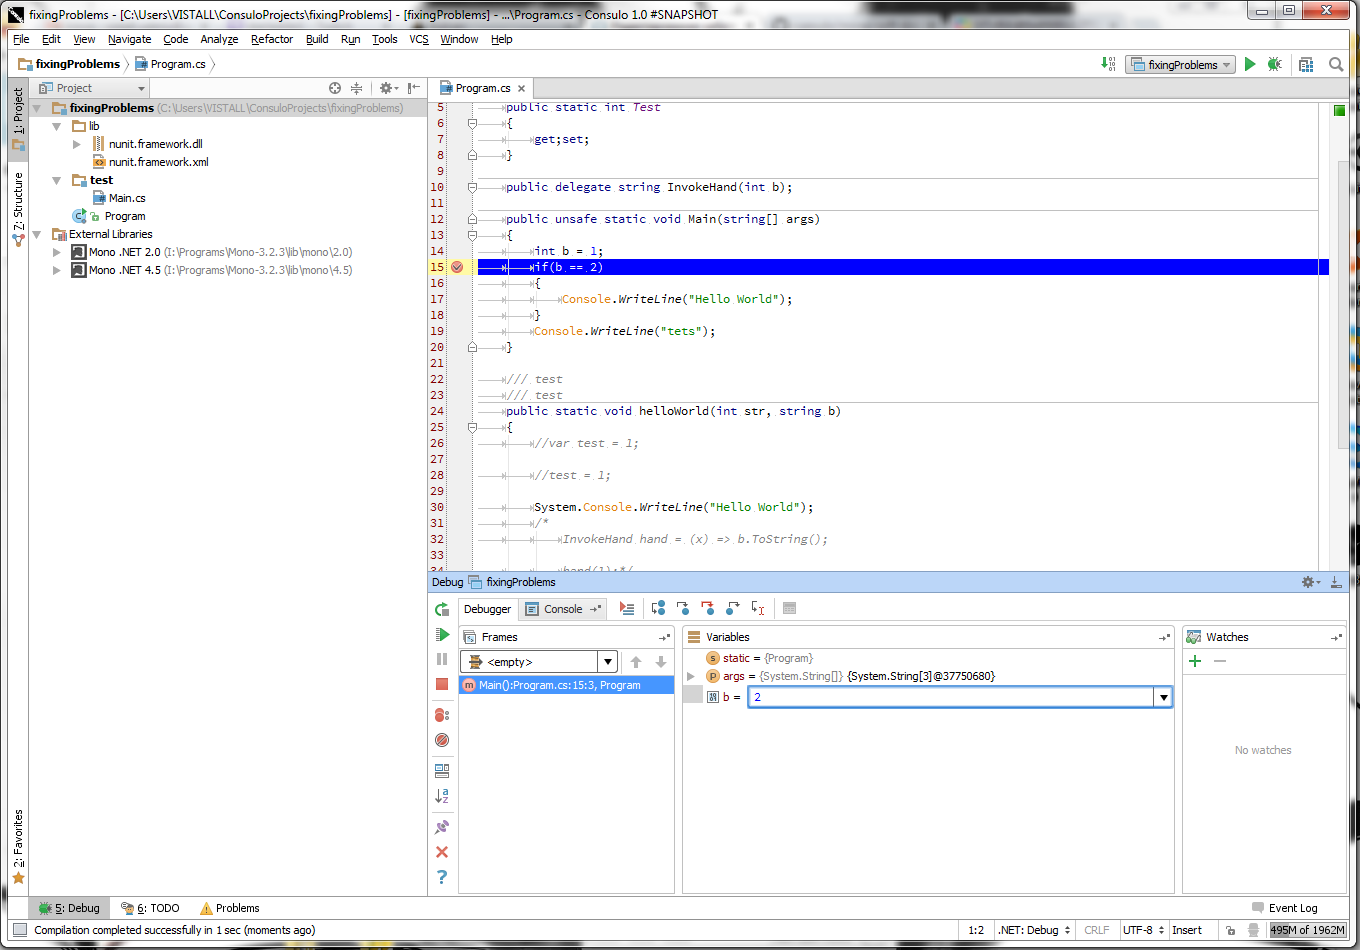Image resolution: width=1360 pixels, height=950 pixels.
Task: Resume program execution in debugger
Action: tap(442, 634)
